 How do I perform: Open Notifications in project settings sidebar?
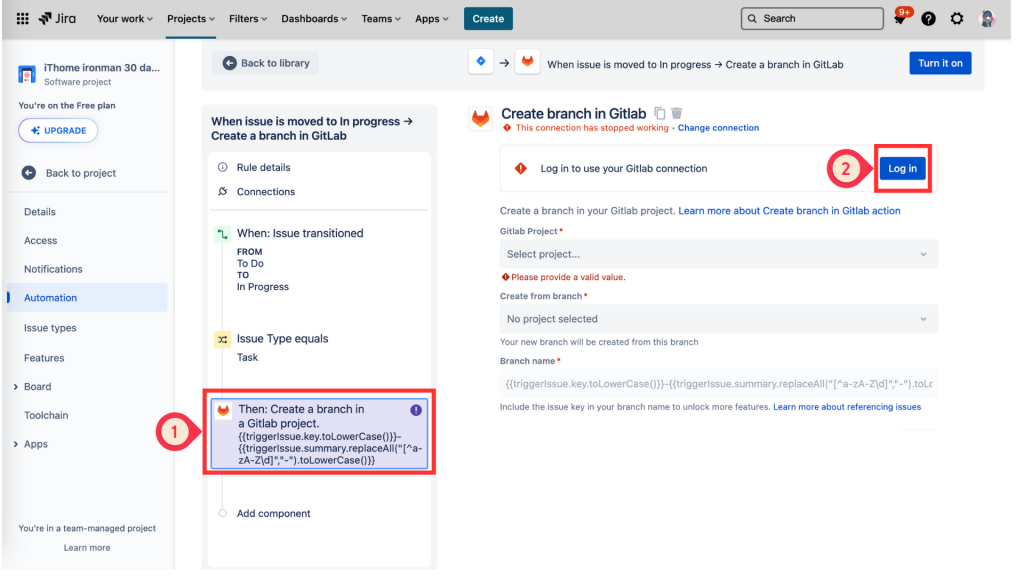pos(54,269)
